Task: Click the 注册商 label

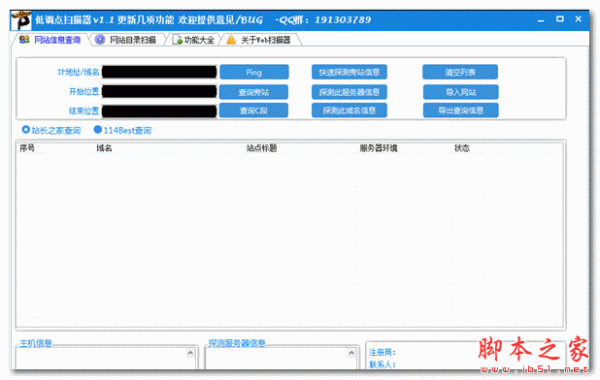Action: pos(382,352)
